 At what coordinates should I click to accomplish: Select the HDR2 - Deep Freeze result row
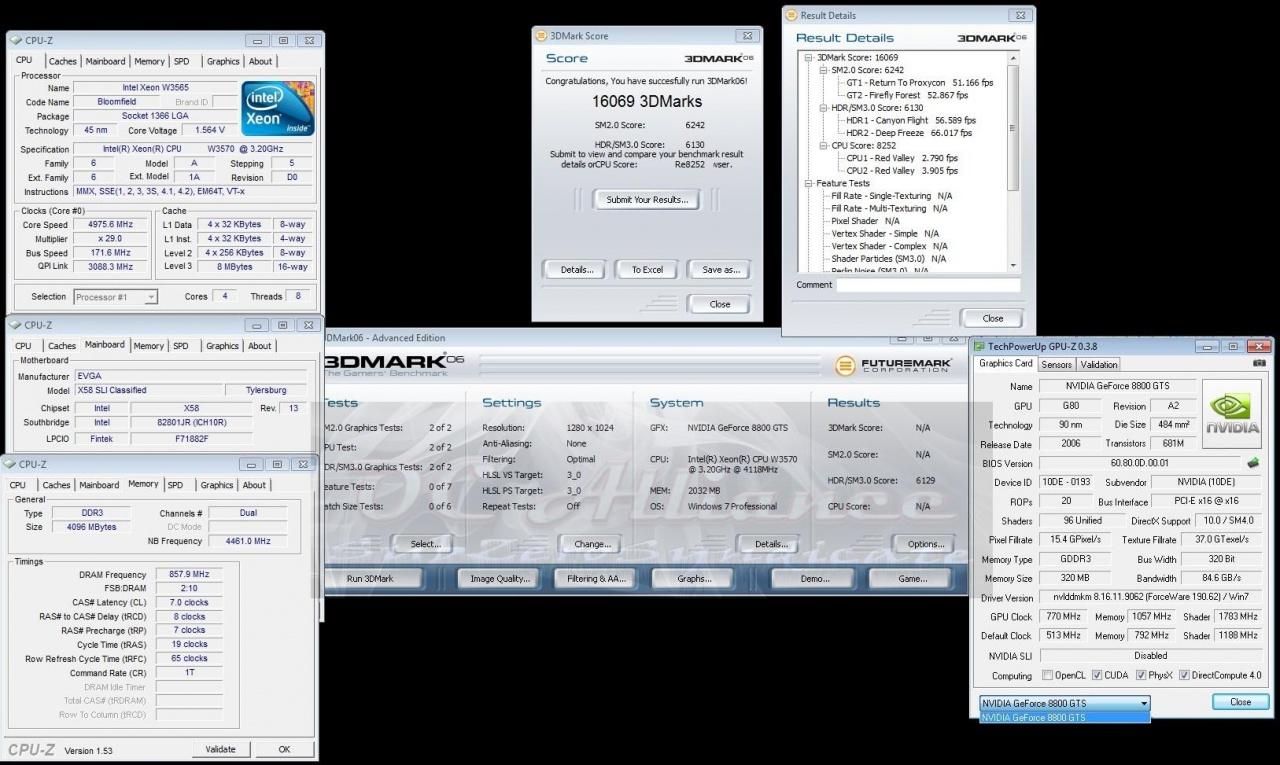[x=909, y=133]
